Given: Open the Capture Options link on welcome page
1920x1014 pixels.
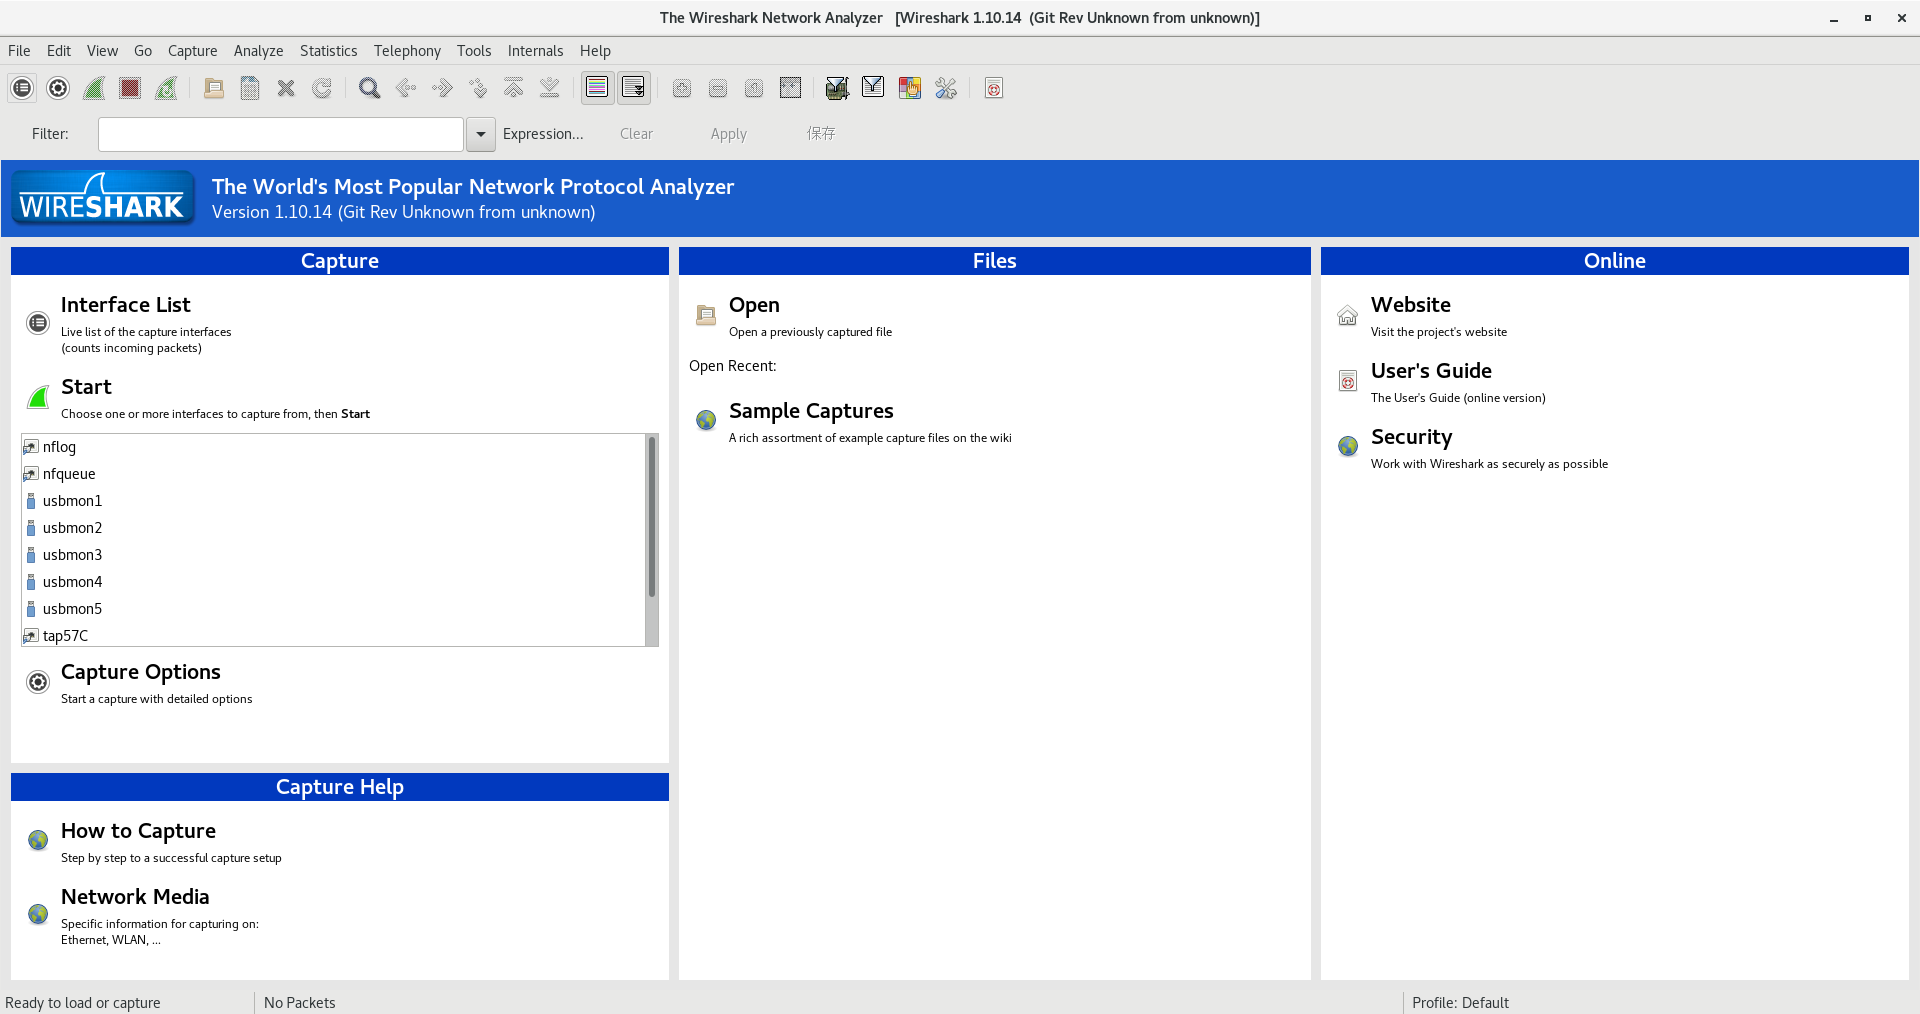Looking at the screenshot, I should (141, 672).
